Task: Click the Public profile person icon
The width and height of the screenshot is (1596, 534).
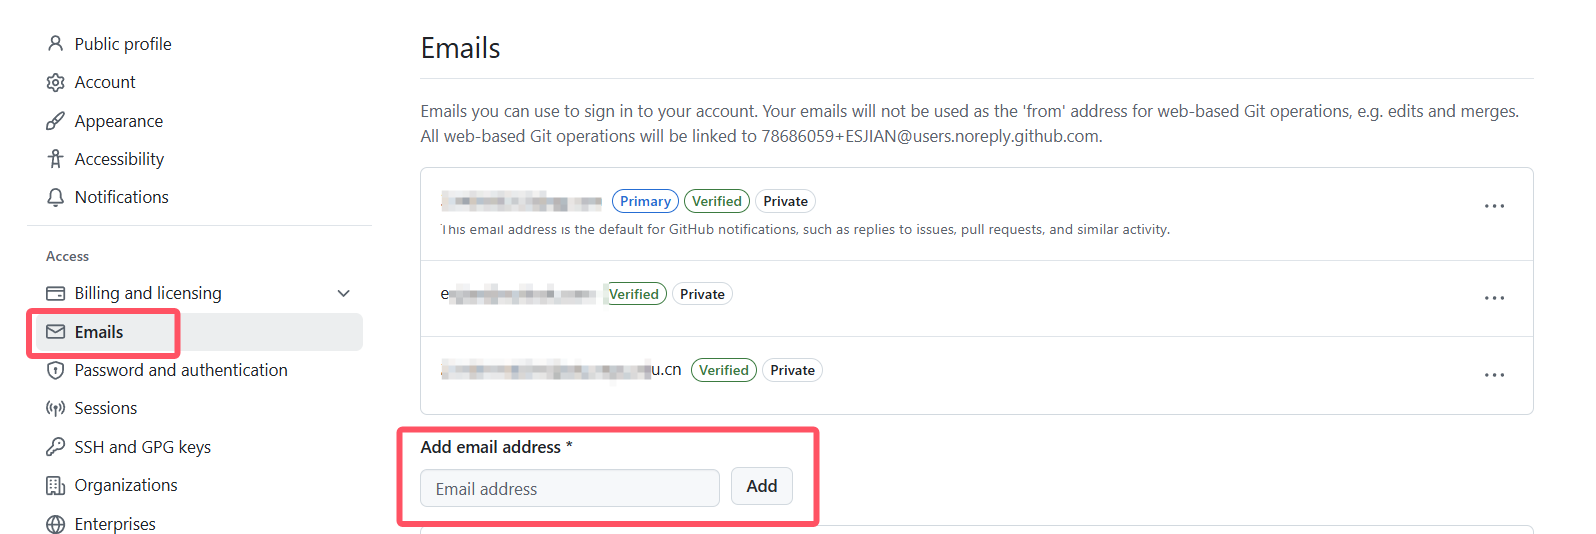Action: coord(56,44)
